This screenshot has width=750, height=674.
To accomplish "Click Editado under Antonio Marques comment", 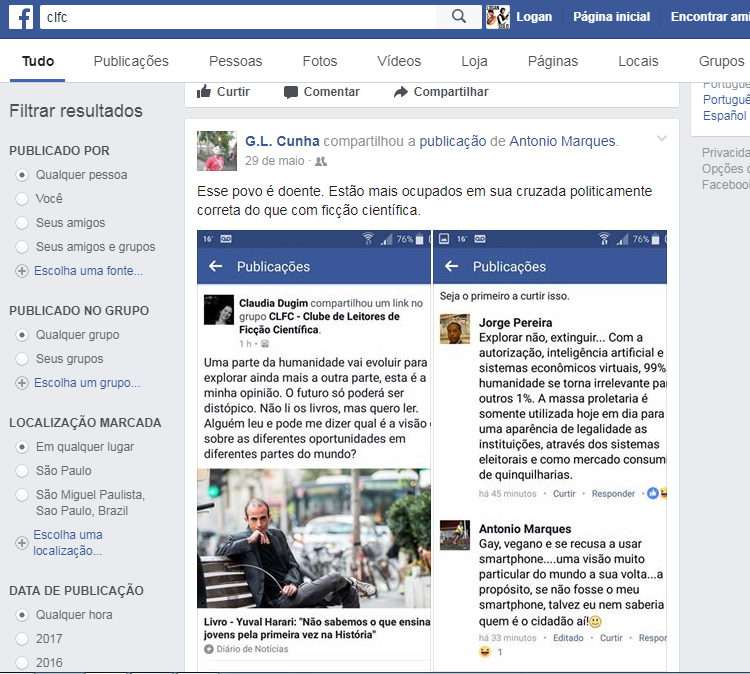I will pyautogui.click(x=568, y=638).
